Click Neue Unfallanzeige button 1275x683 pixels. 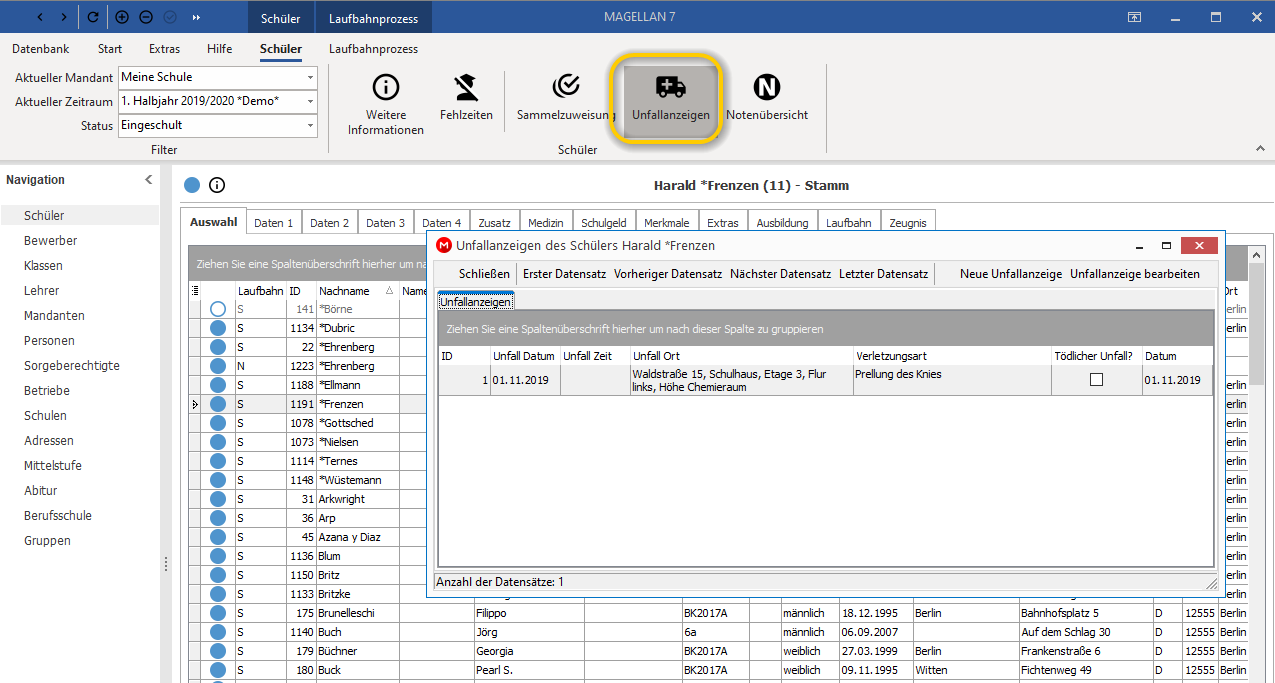1011,274
